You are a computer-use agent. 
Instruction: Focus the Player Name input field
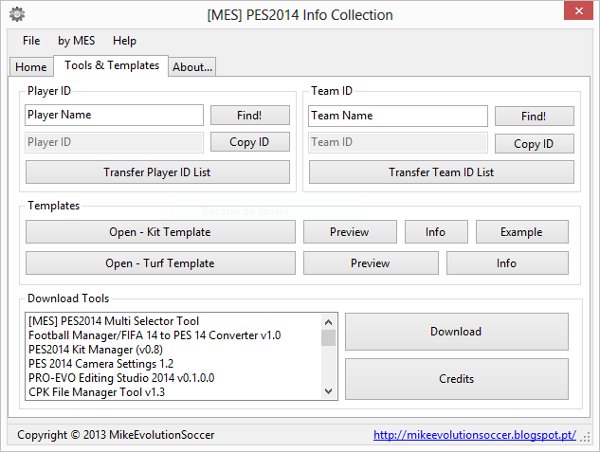[x=114, y=115]
